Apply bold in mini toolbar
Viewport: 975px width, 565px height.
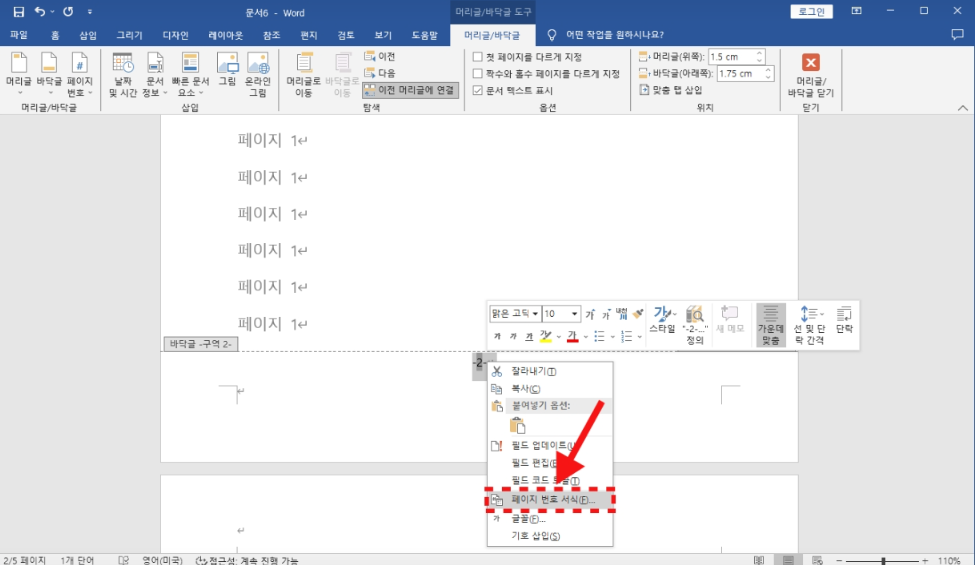click(x=497, y=336)
